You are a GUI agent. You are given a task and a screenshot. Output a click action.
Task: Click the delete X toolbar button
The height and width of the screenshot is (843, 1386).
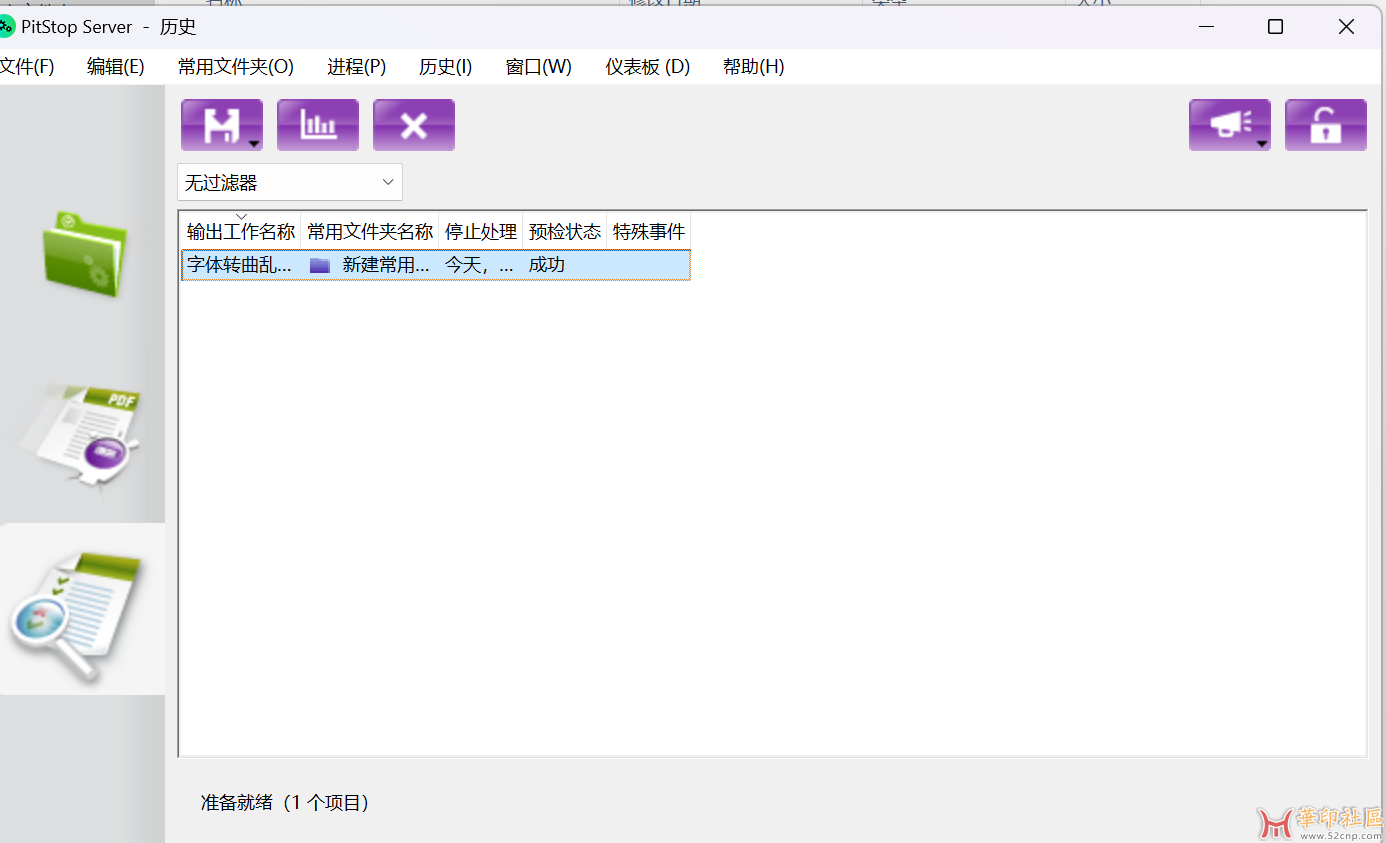[413, 125]
